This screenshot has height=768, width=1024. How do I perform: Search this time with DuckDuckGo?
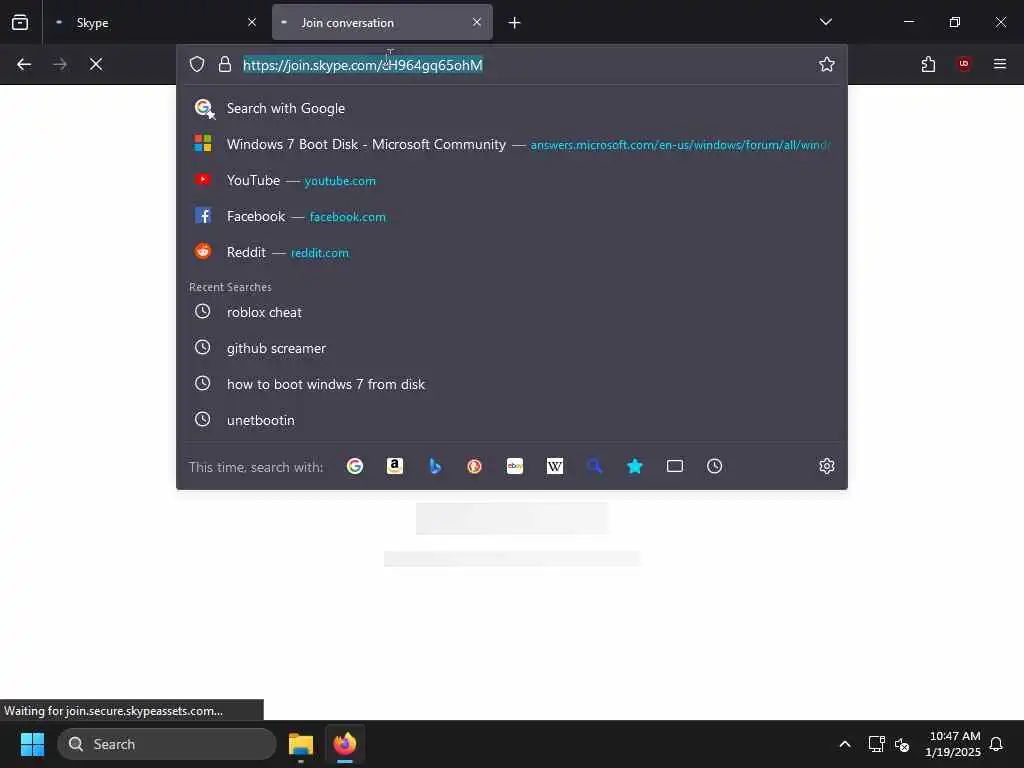[x=475, y=466]
